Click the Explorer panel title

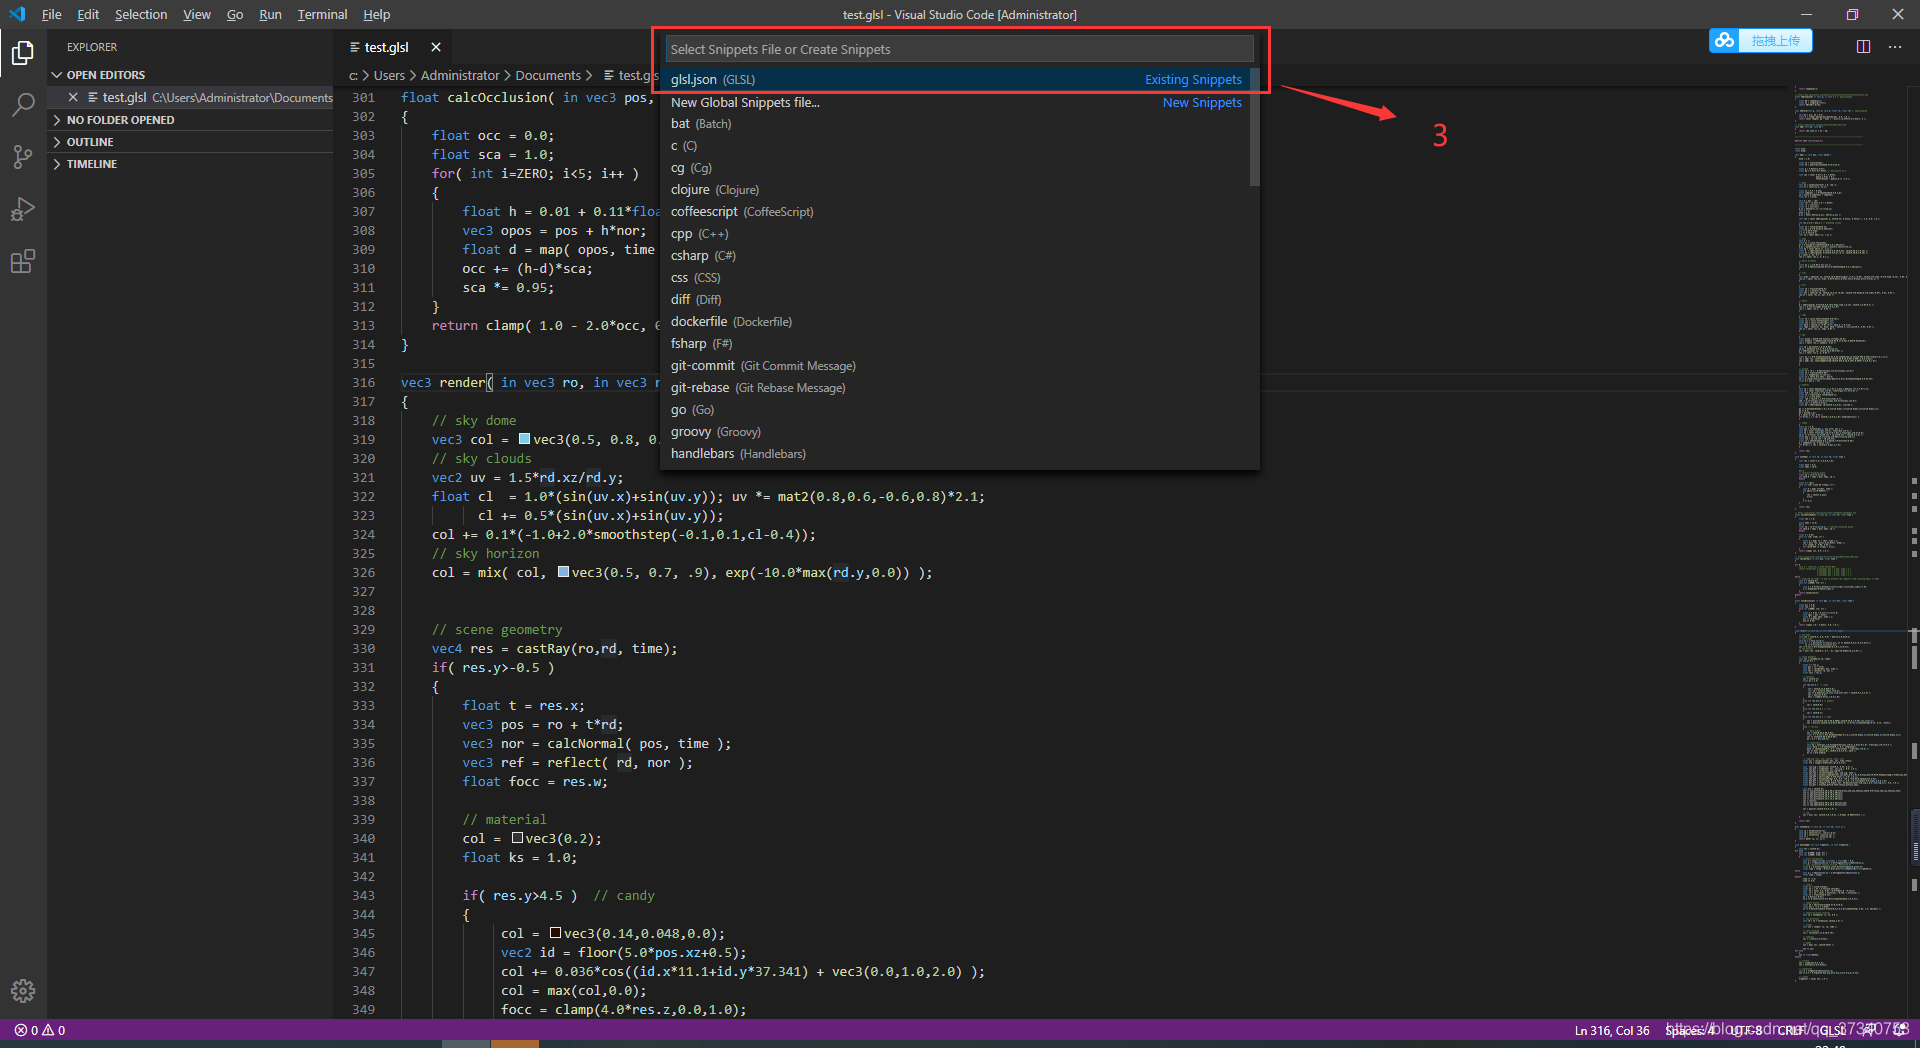(x=92, y=47)
